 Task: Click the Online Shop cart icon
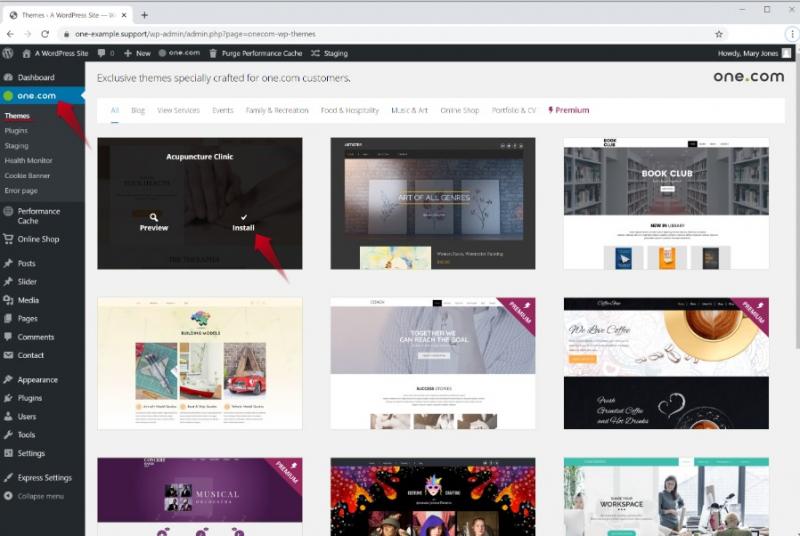tap(8, 239)
